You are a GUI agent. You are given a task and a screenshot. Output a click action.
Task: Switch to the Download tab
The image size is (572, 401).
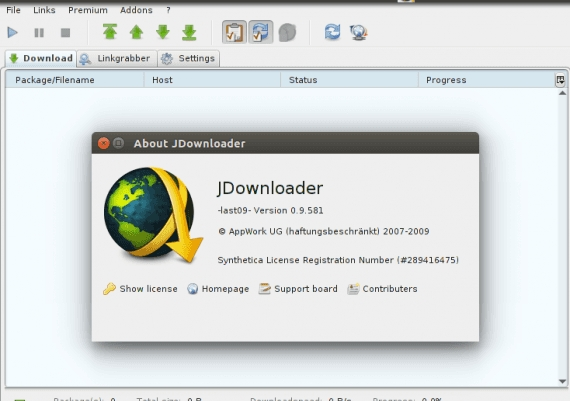[x=40, y=58]
